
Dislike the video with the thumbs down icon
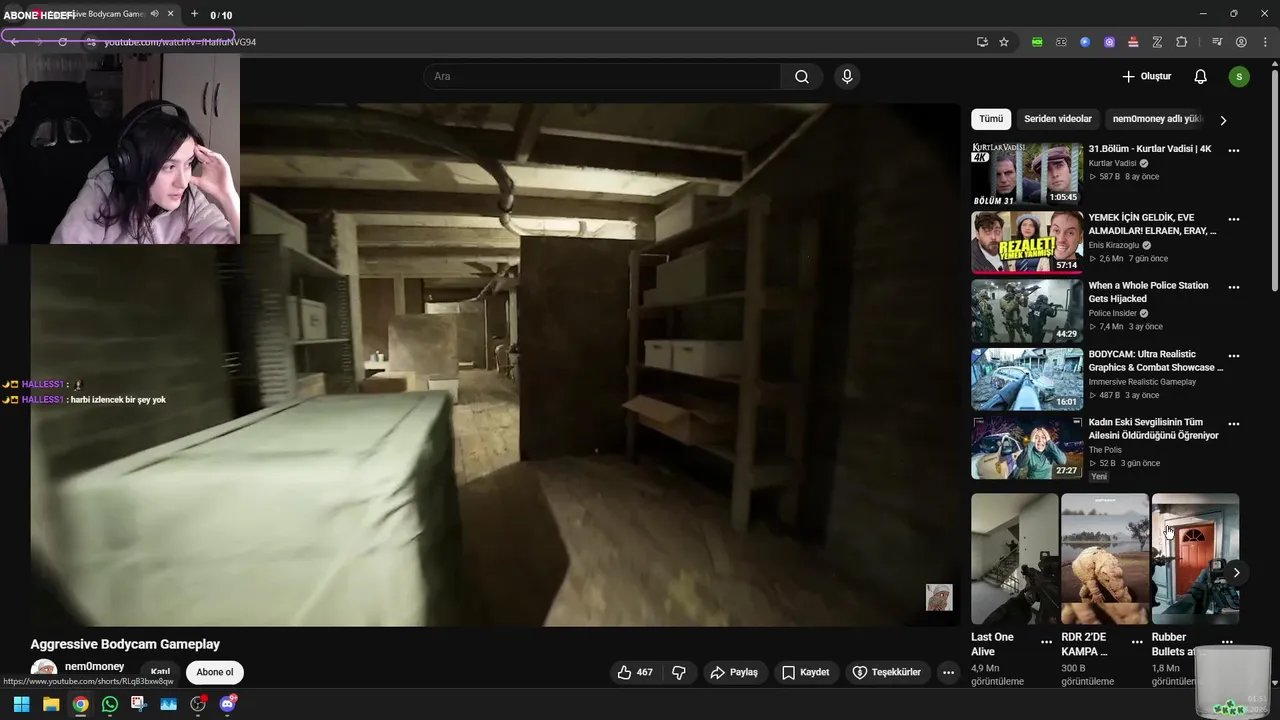(x=679, y=672)
